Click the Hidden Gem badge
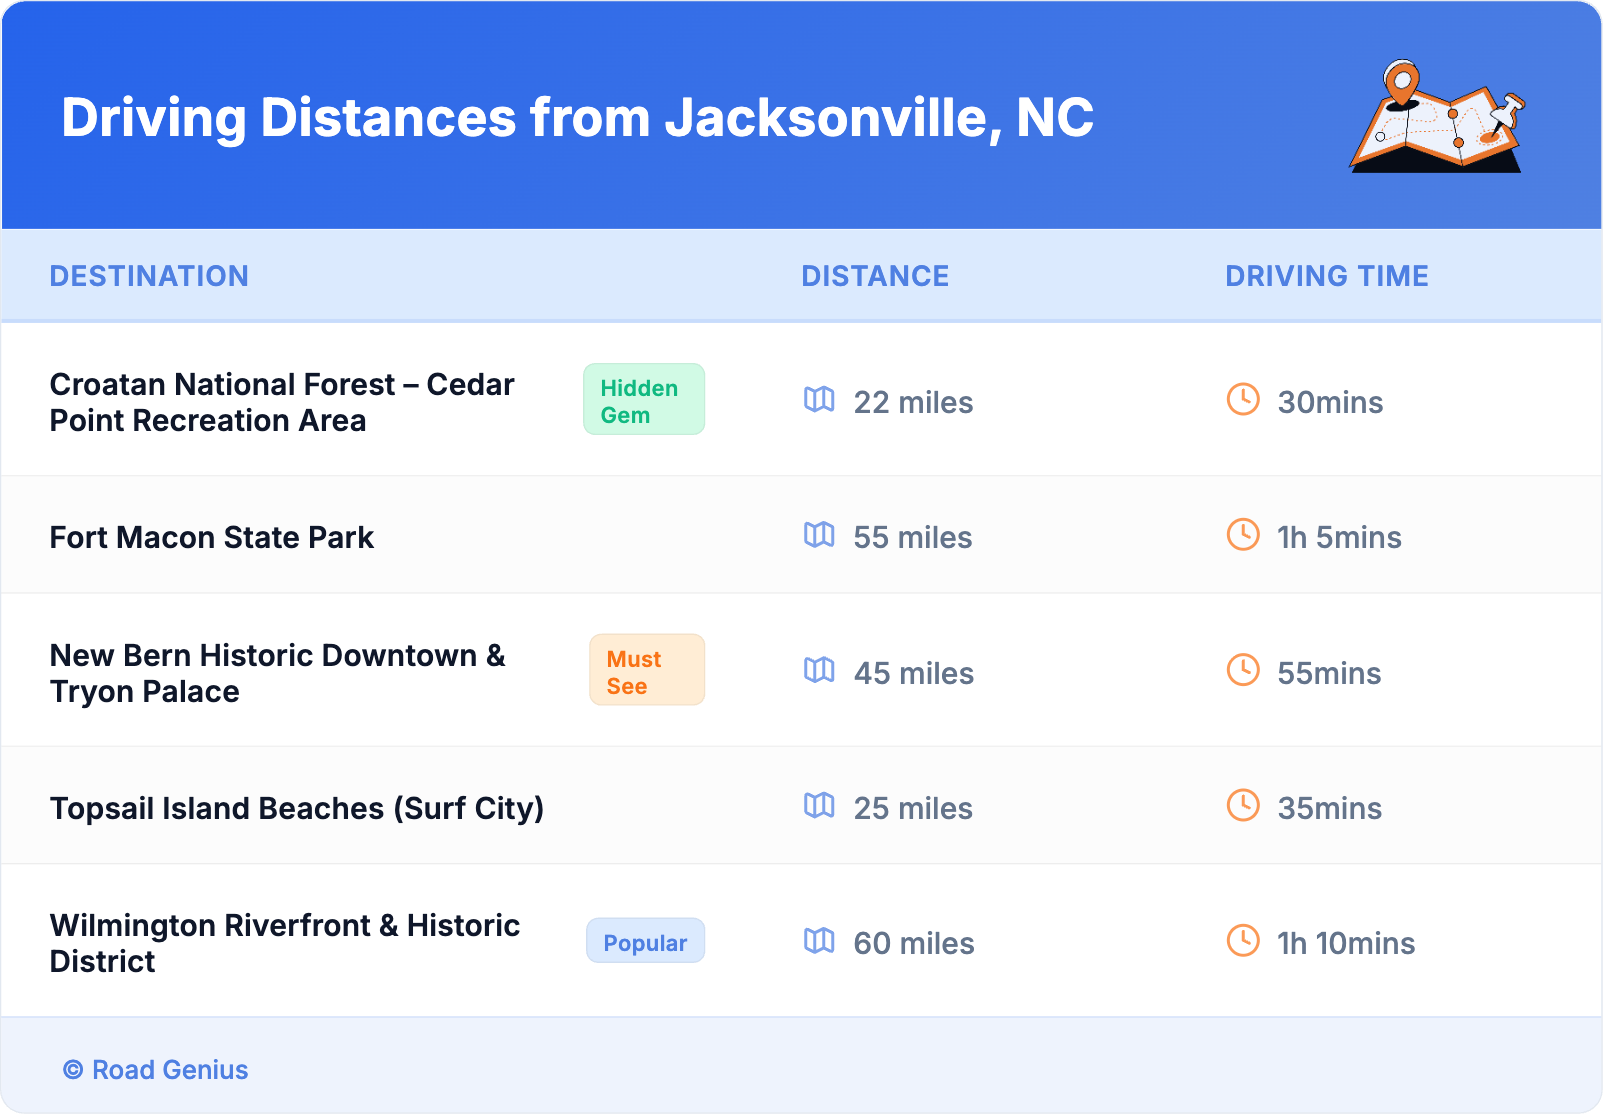Screen dimensions: 1604x1114 [644, 400]
